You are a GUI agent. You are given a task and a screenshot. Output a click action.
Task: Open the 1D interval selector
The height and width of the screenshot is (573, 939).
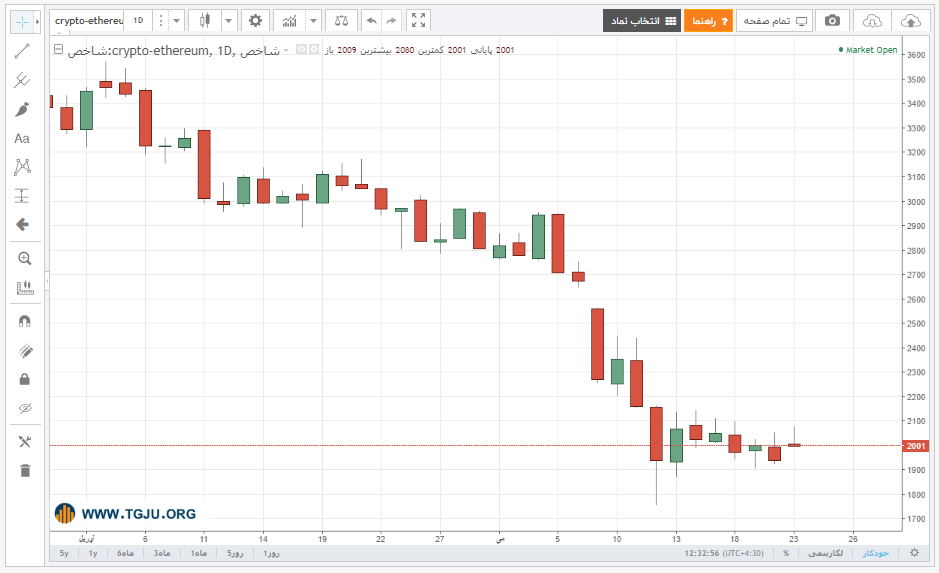(x=138, y=21)
